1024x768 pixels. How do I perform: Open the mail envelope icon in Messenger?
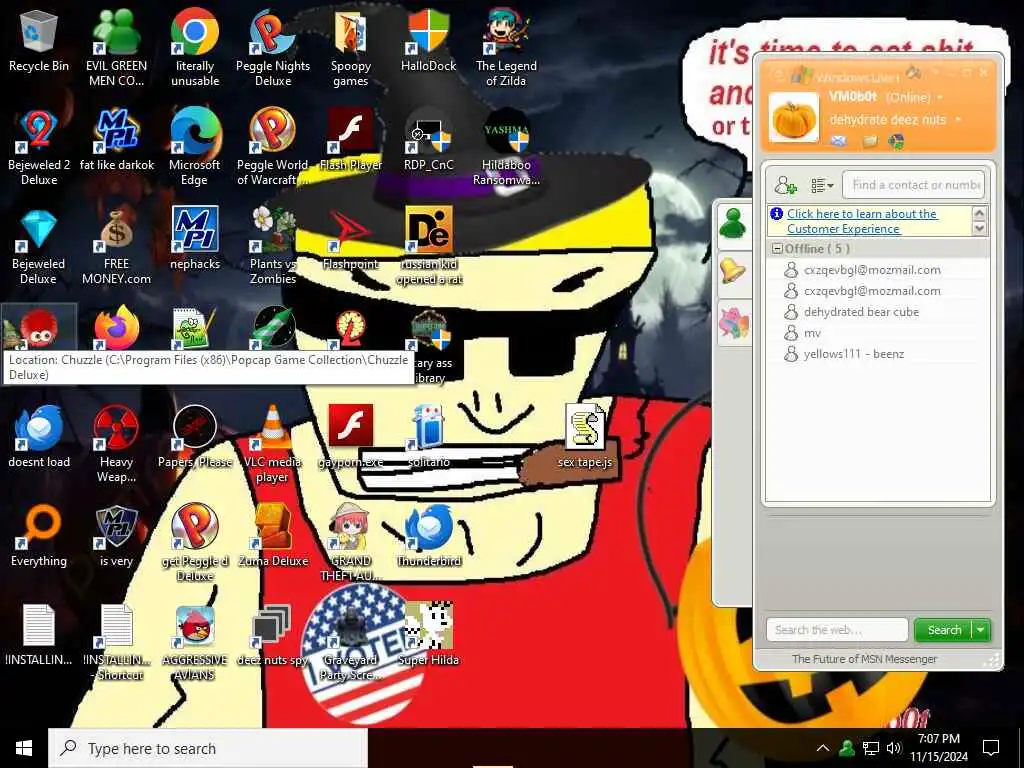[x=839, y=140]
